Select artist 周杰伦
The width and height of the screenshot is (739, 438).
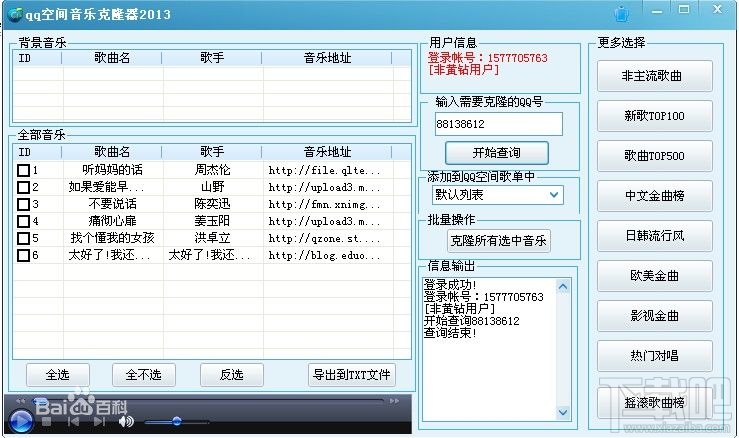(x=212, y=170)
